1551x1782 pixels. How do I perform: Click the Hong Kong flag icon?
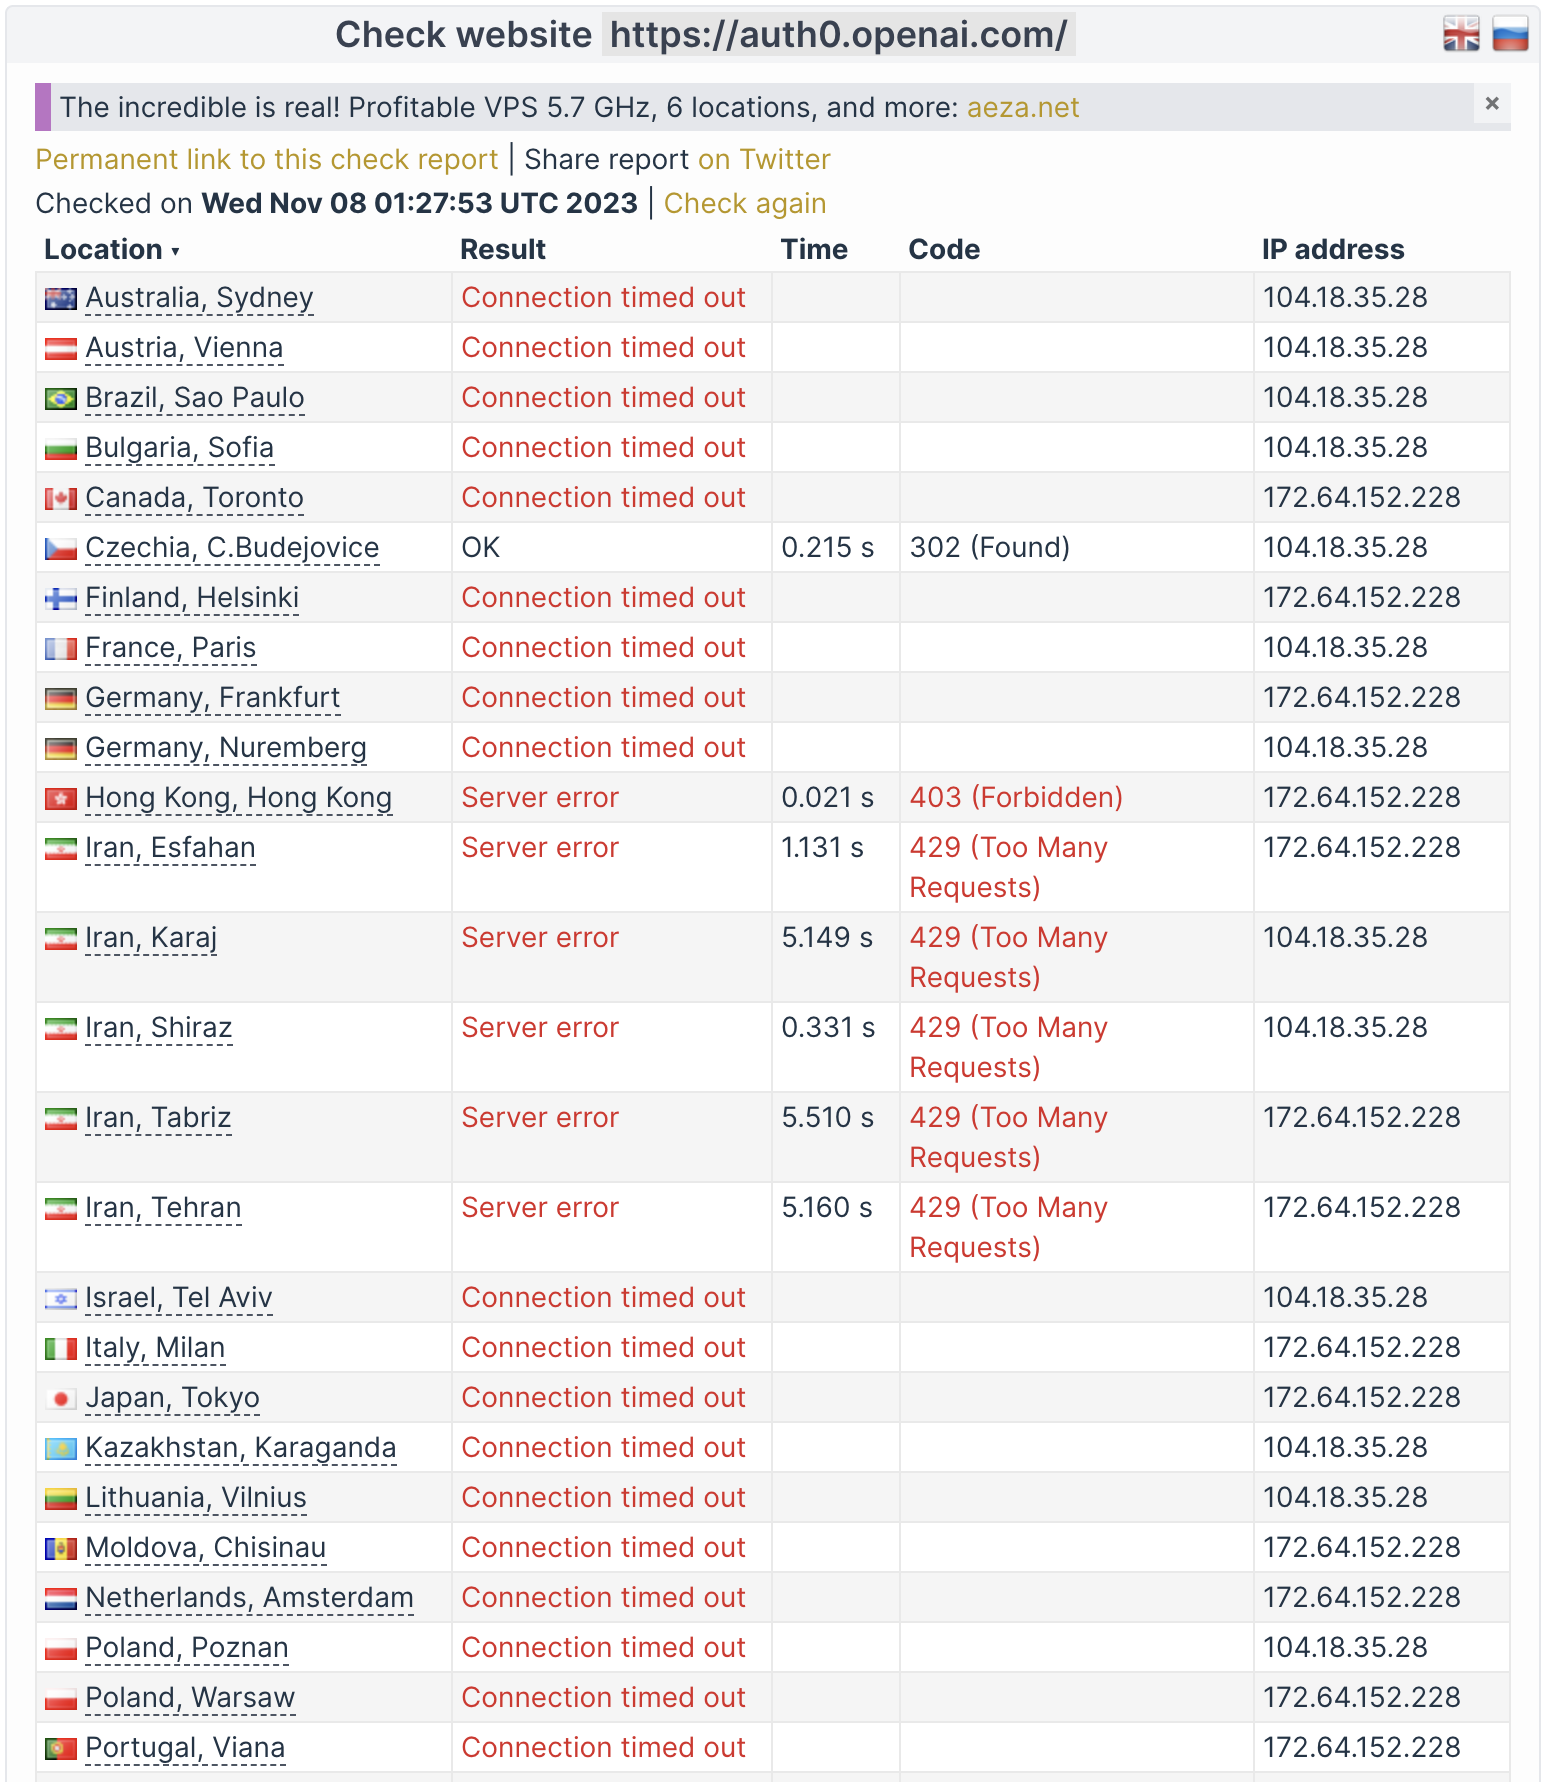(61, 798)
